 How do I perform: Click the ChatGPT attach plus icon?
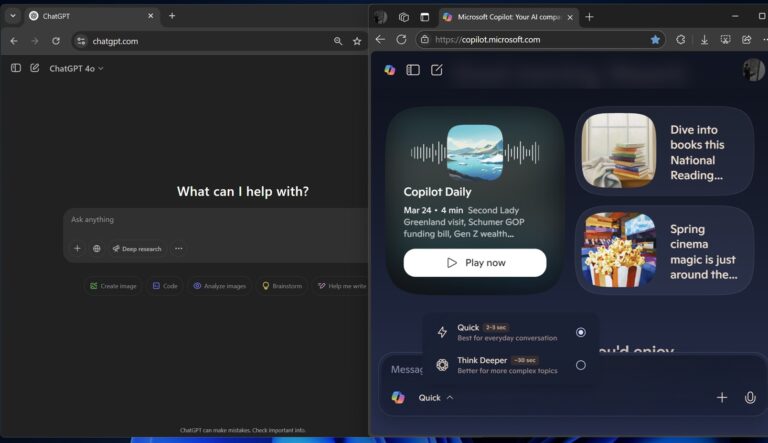pos(77,249)
